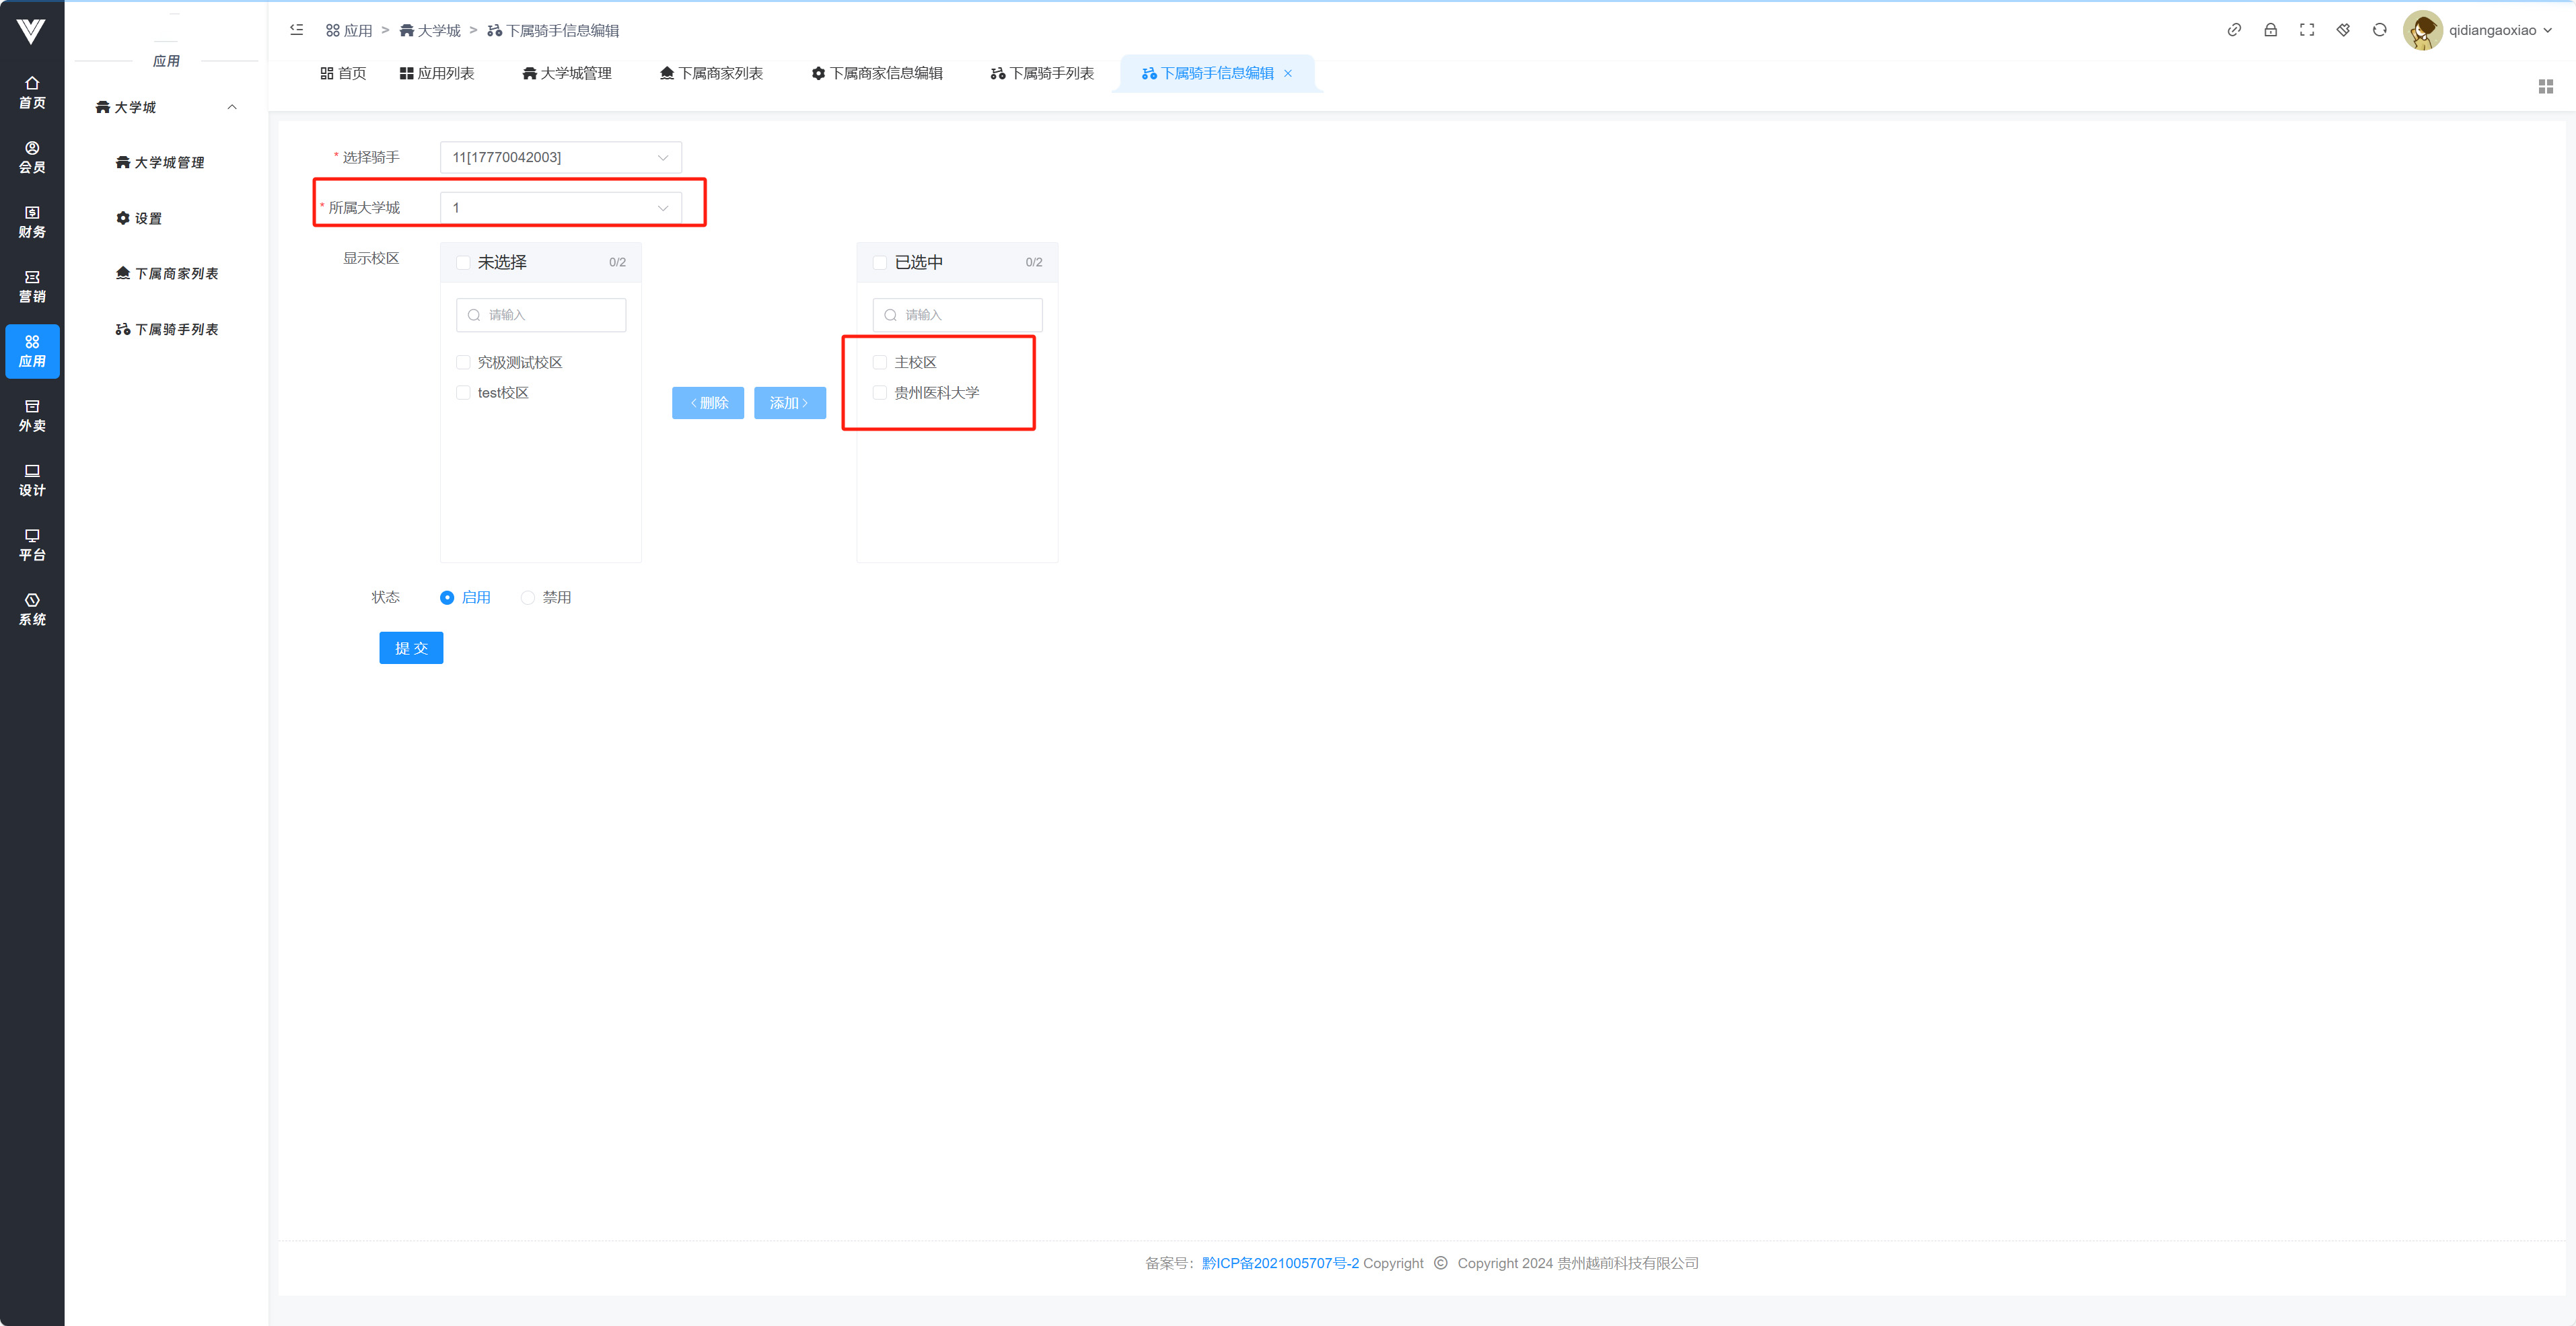
Task: Check the 究极测试校区 checkbox
Action: pyautogui.click(x=463, y=362)
